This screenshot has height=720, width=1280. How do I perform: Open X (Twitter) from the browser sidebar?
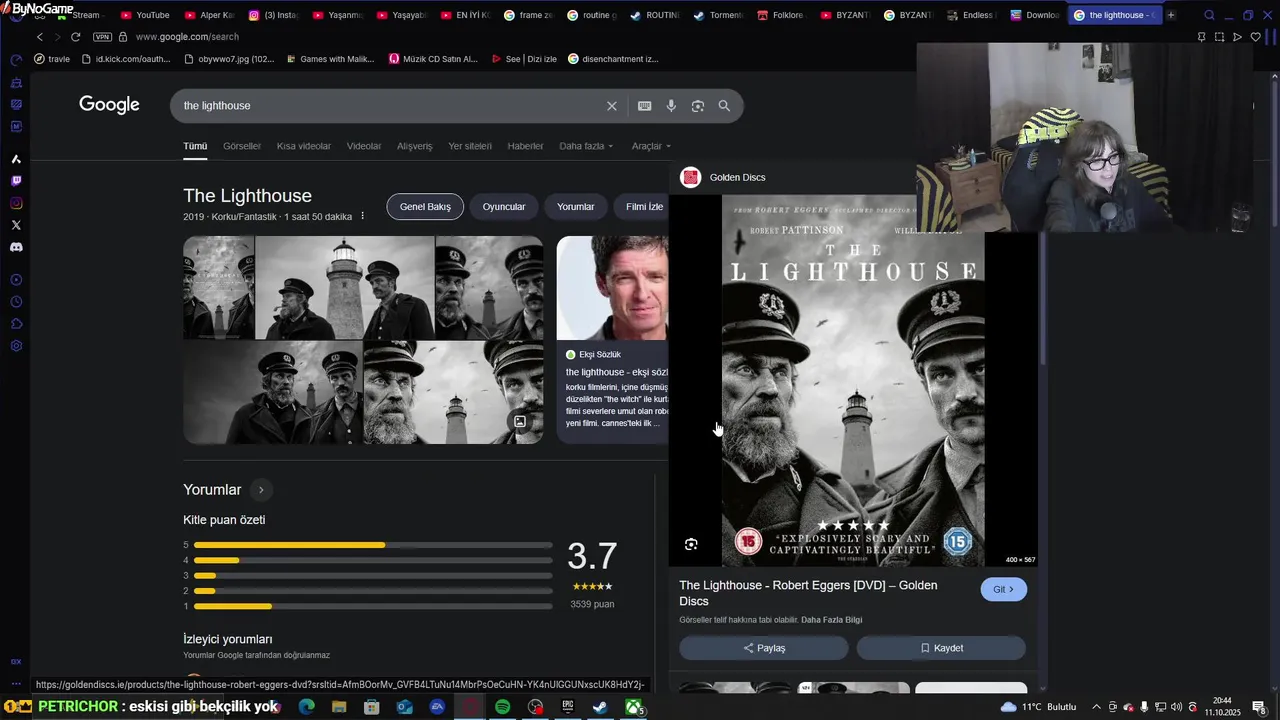[x=16, y=225]
